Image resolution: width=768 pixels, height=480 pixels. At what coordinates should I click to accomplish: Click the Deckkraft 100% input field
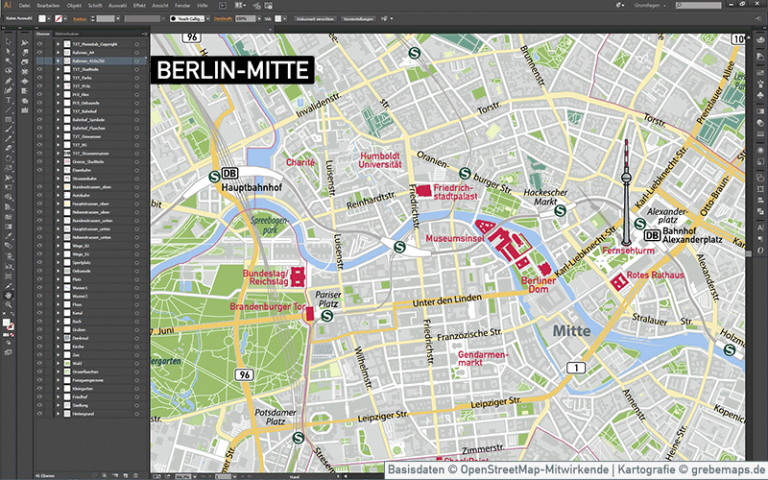pyautogui.click(x=245, y=19)
